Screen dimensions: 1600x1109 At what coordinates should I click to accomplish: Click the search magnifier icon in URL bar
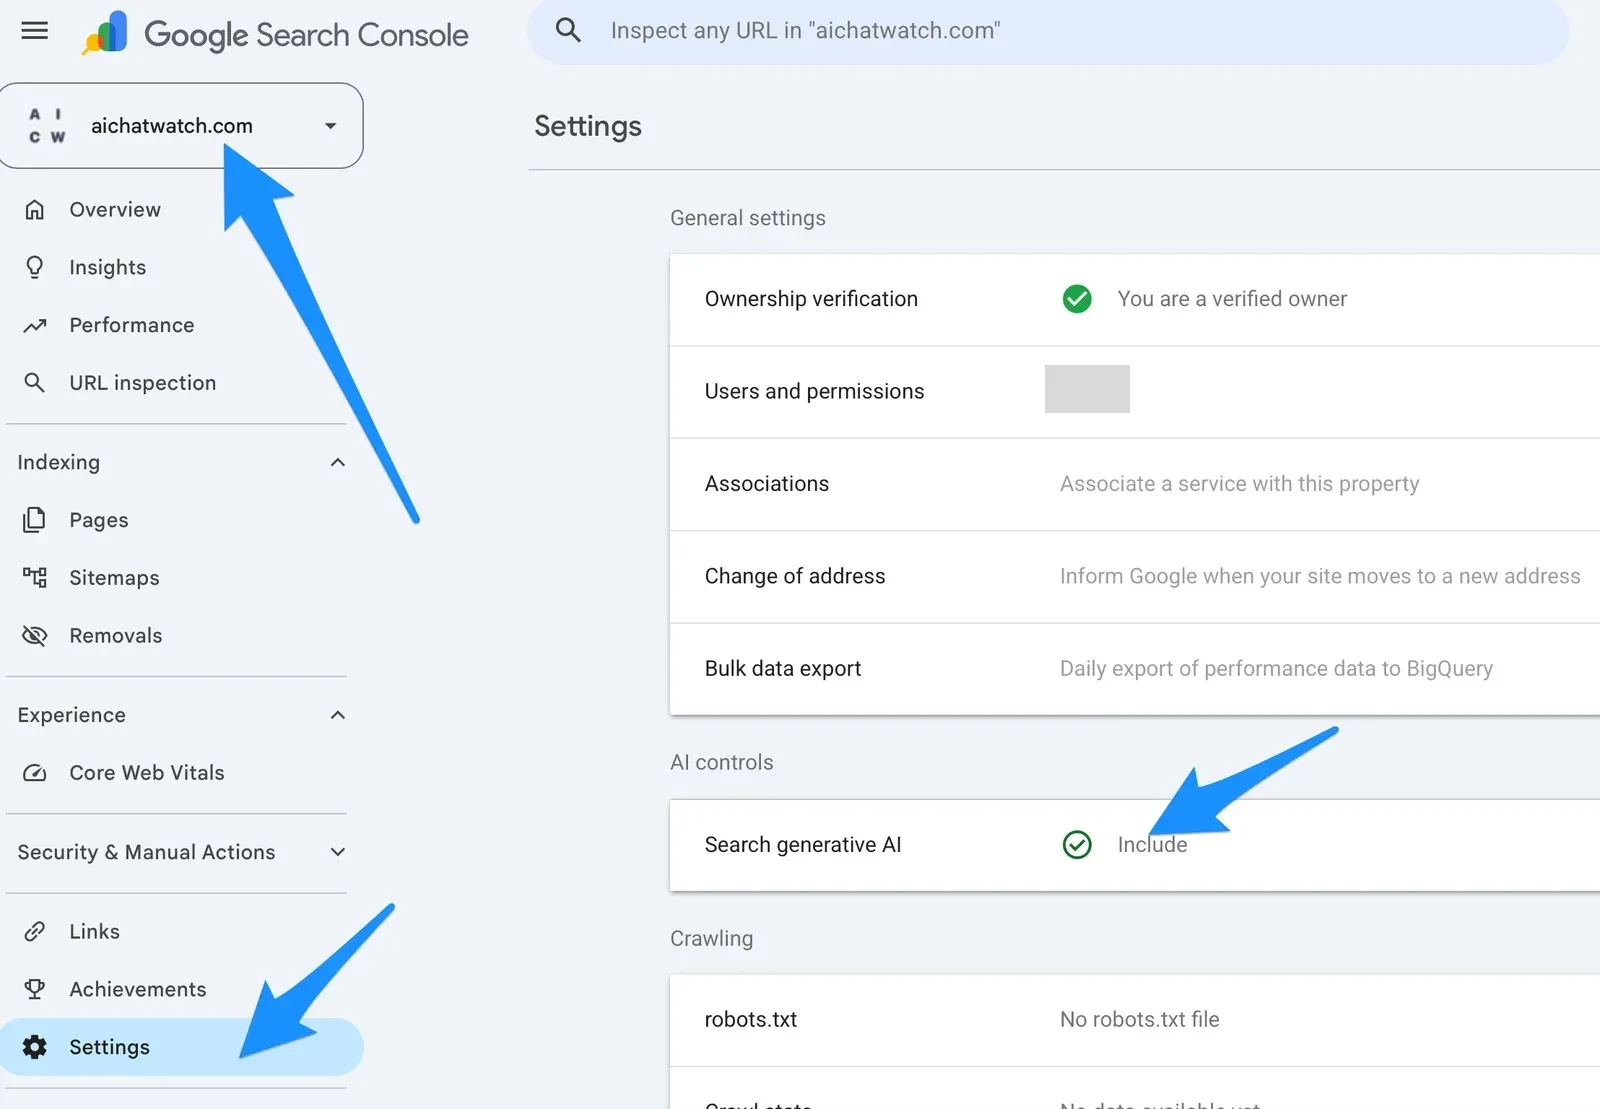point(568,30)
